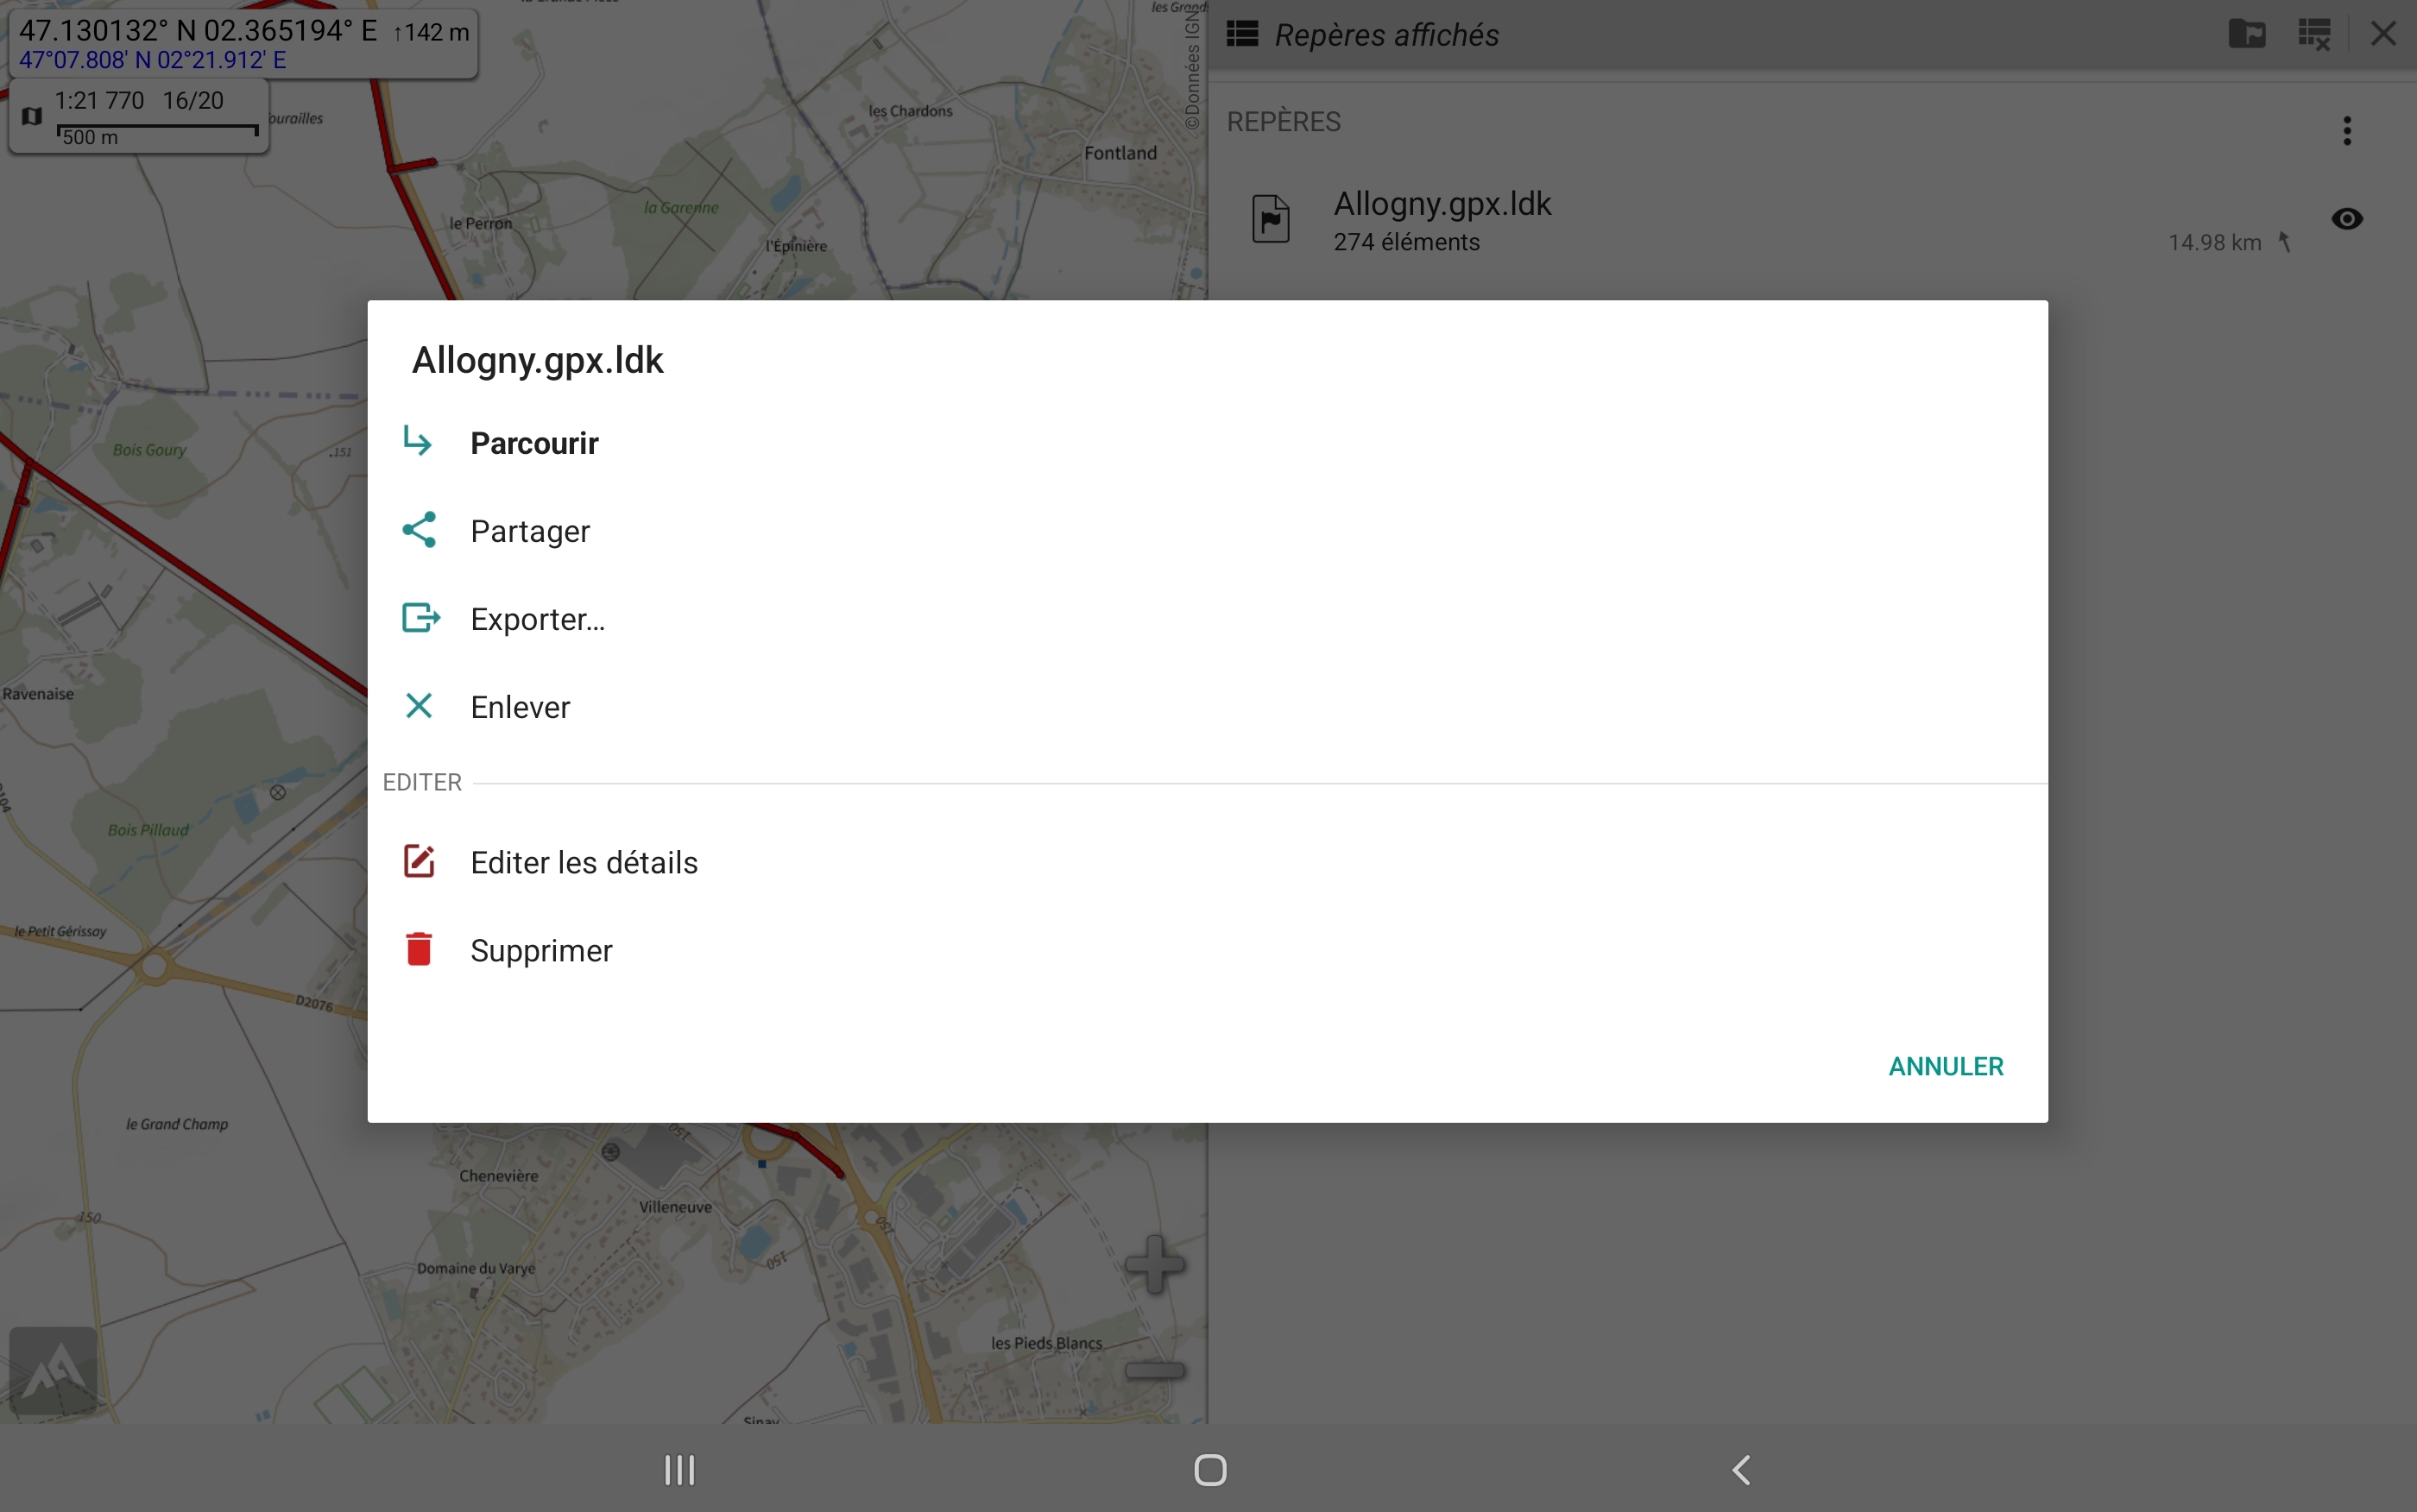Zoom out the map with minus button
The width and height of the screenshot is (2417, 1512).
[x=1155, y=1371]
